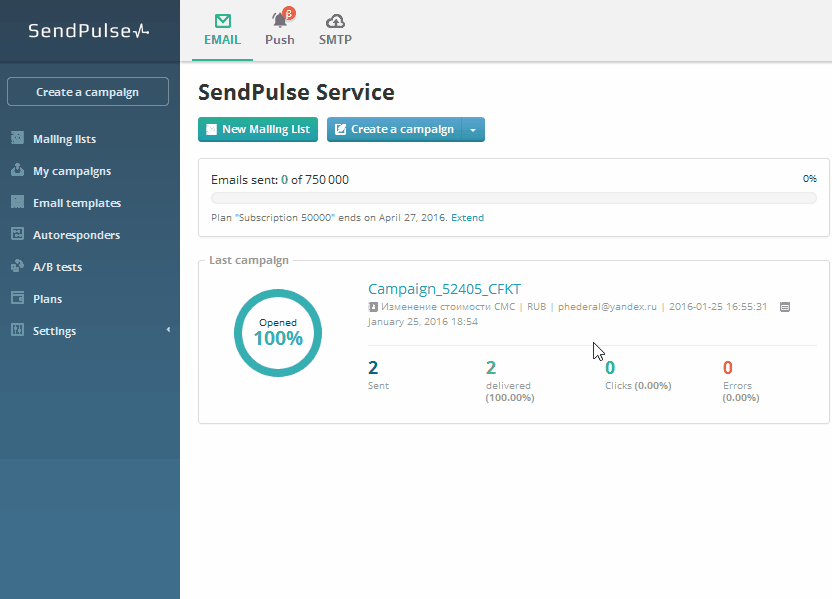Open Mailing lists in the sidebar
The image size is (832, 599).
(65, 139)
